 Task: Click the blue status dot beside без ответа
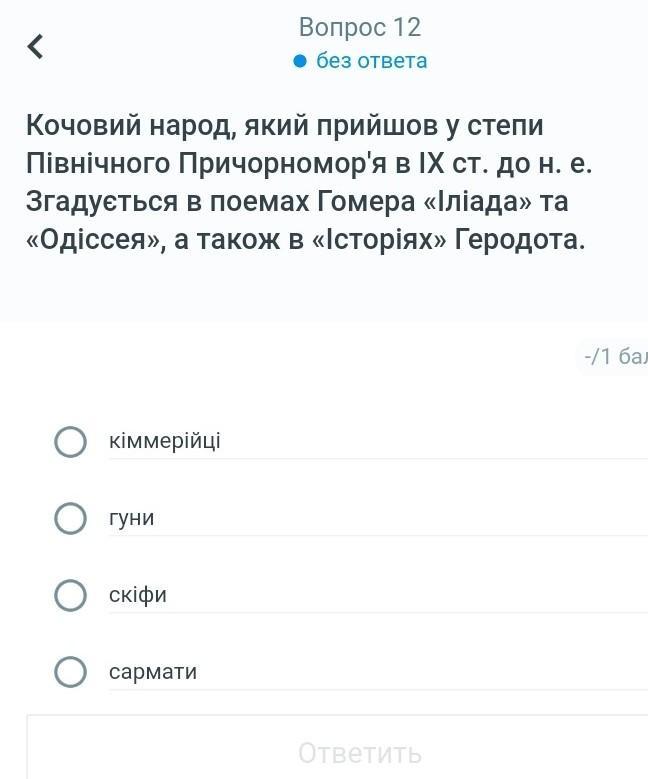coord(299,62)
